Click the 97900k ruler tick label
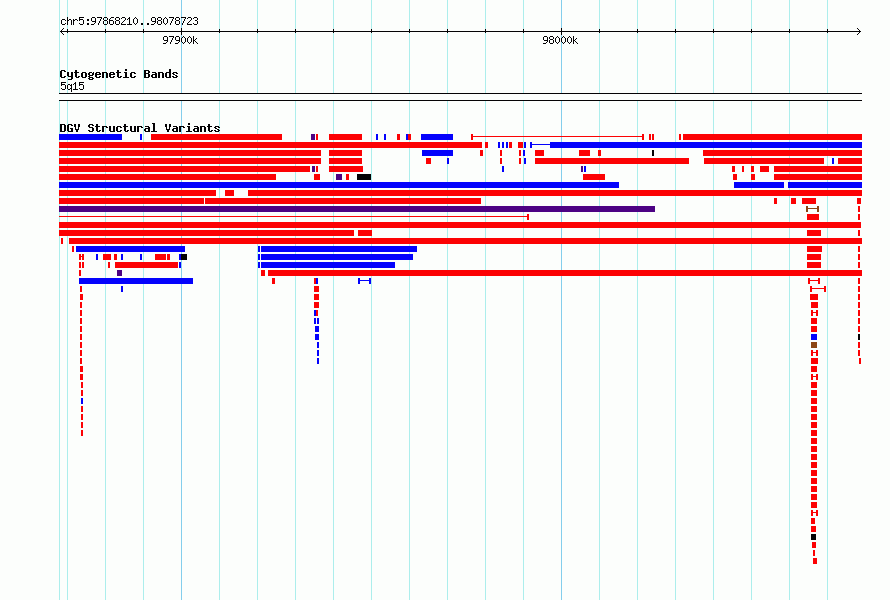Image resolution: width=890 pixels, height=600 pixels. point(180,40)
